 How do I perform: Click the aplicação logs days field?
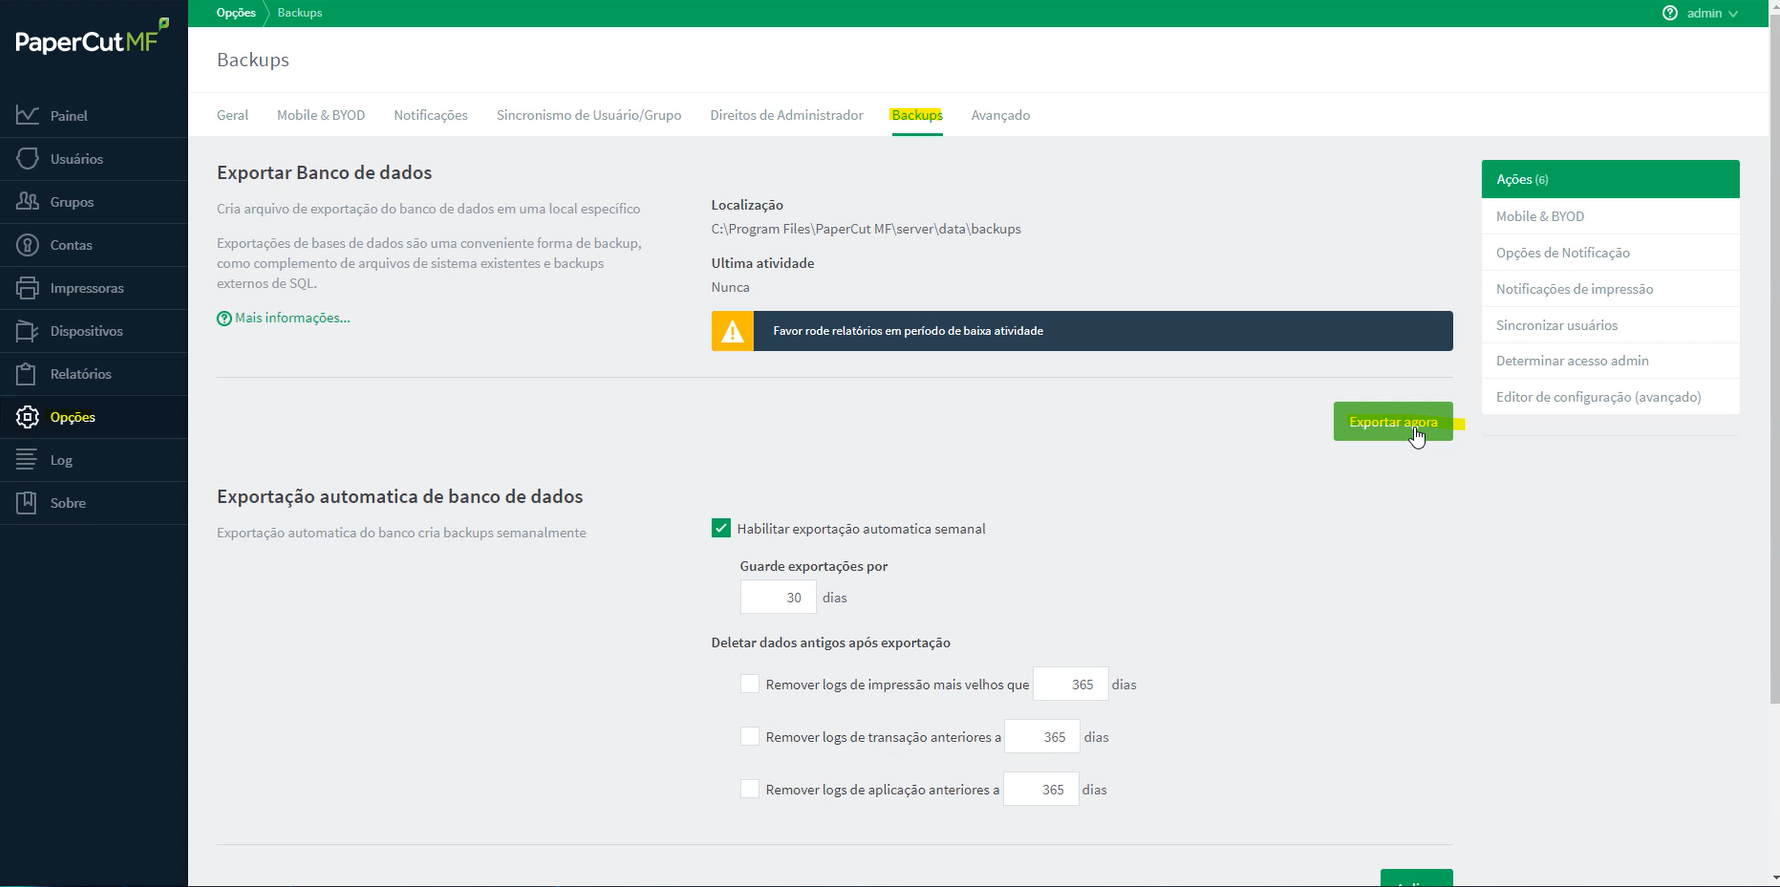(1041, 789)
